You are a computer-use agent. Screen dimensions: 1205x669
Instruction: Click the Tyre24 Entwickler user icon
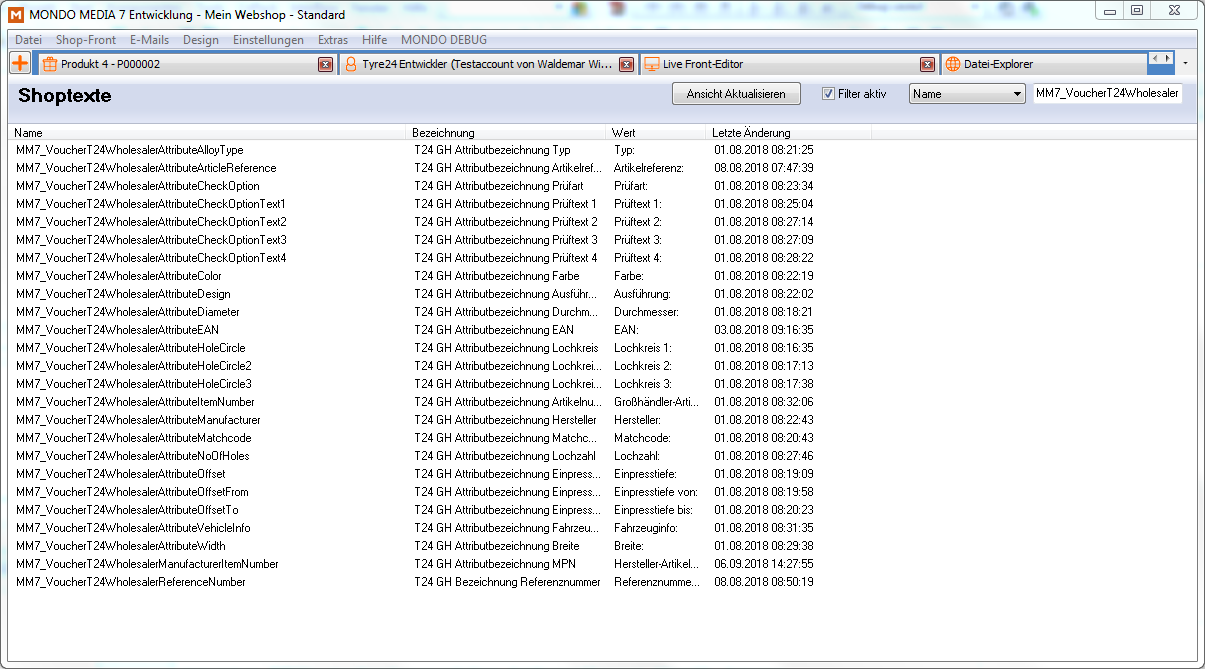pos(350,64)
